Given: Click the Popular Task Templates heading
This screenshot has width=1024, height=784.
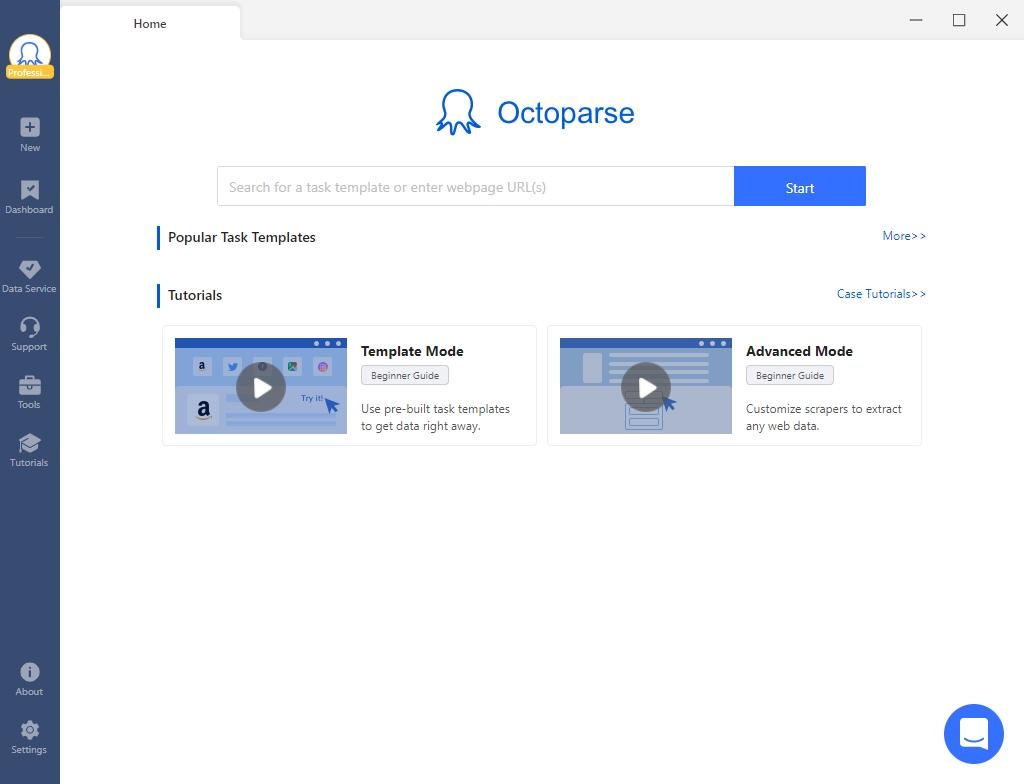Looking at the screenshot, I should [242, 237].
